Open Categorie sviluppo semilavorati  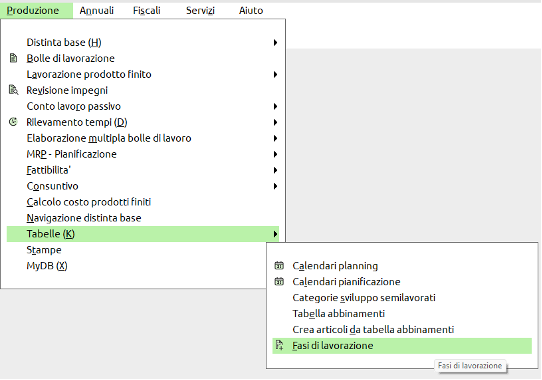tap(364, 298)
